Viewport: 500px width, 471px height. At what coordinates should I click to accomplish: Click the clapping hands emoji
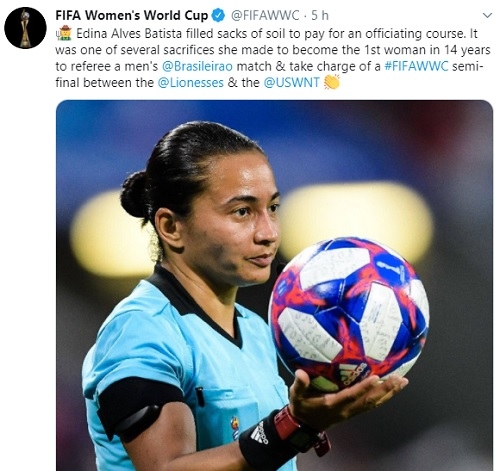[332, 82]
